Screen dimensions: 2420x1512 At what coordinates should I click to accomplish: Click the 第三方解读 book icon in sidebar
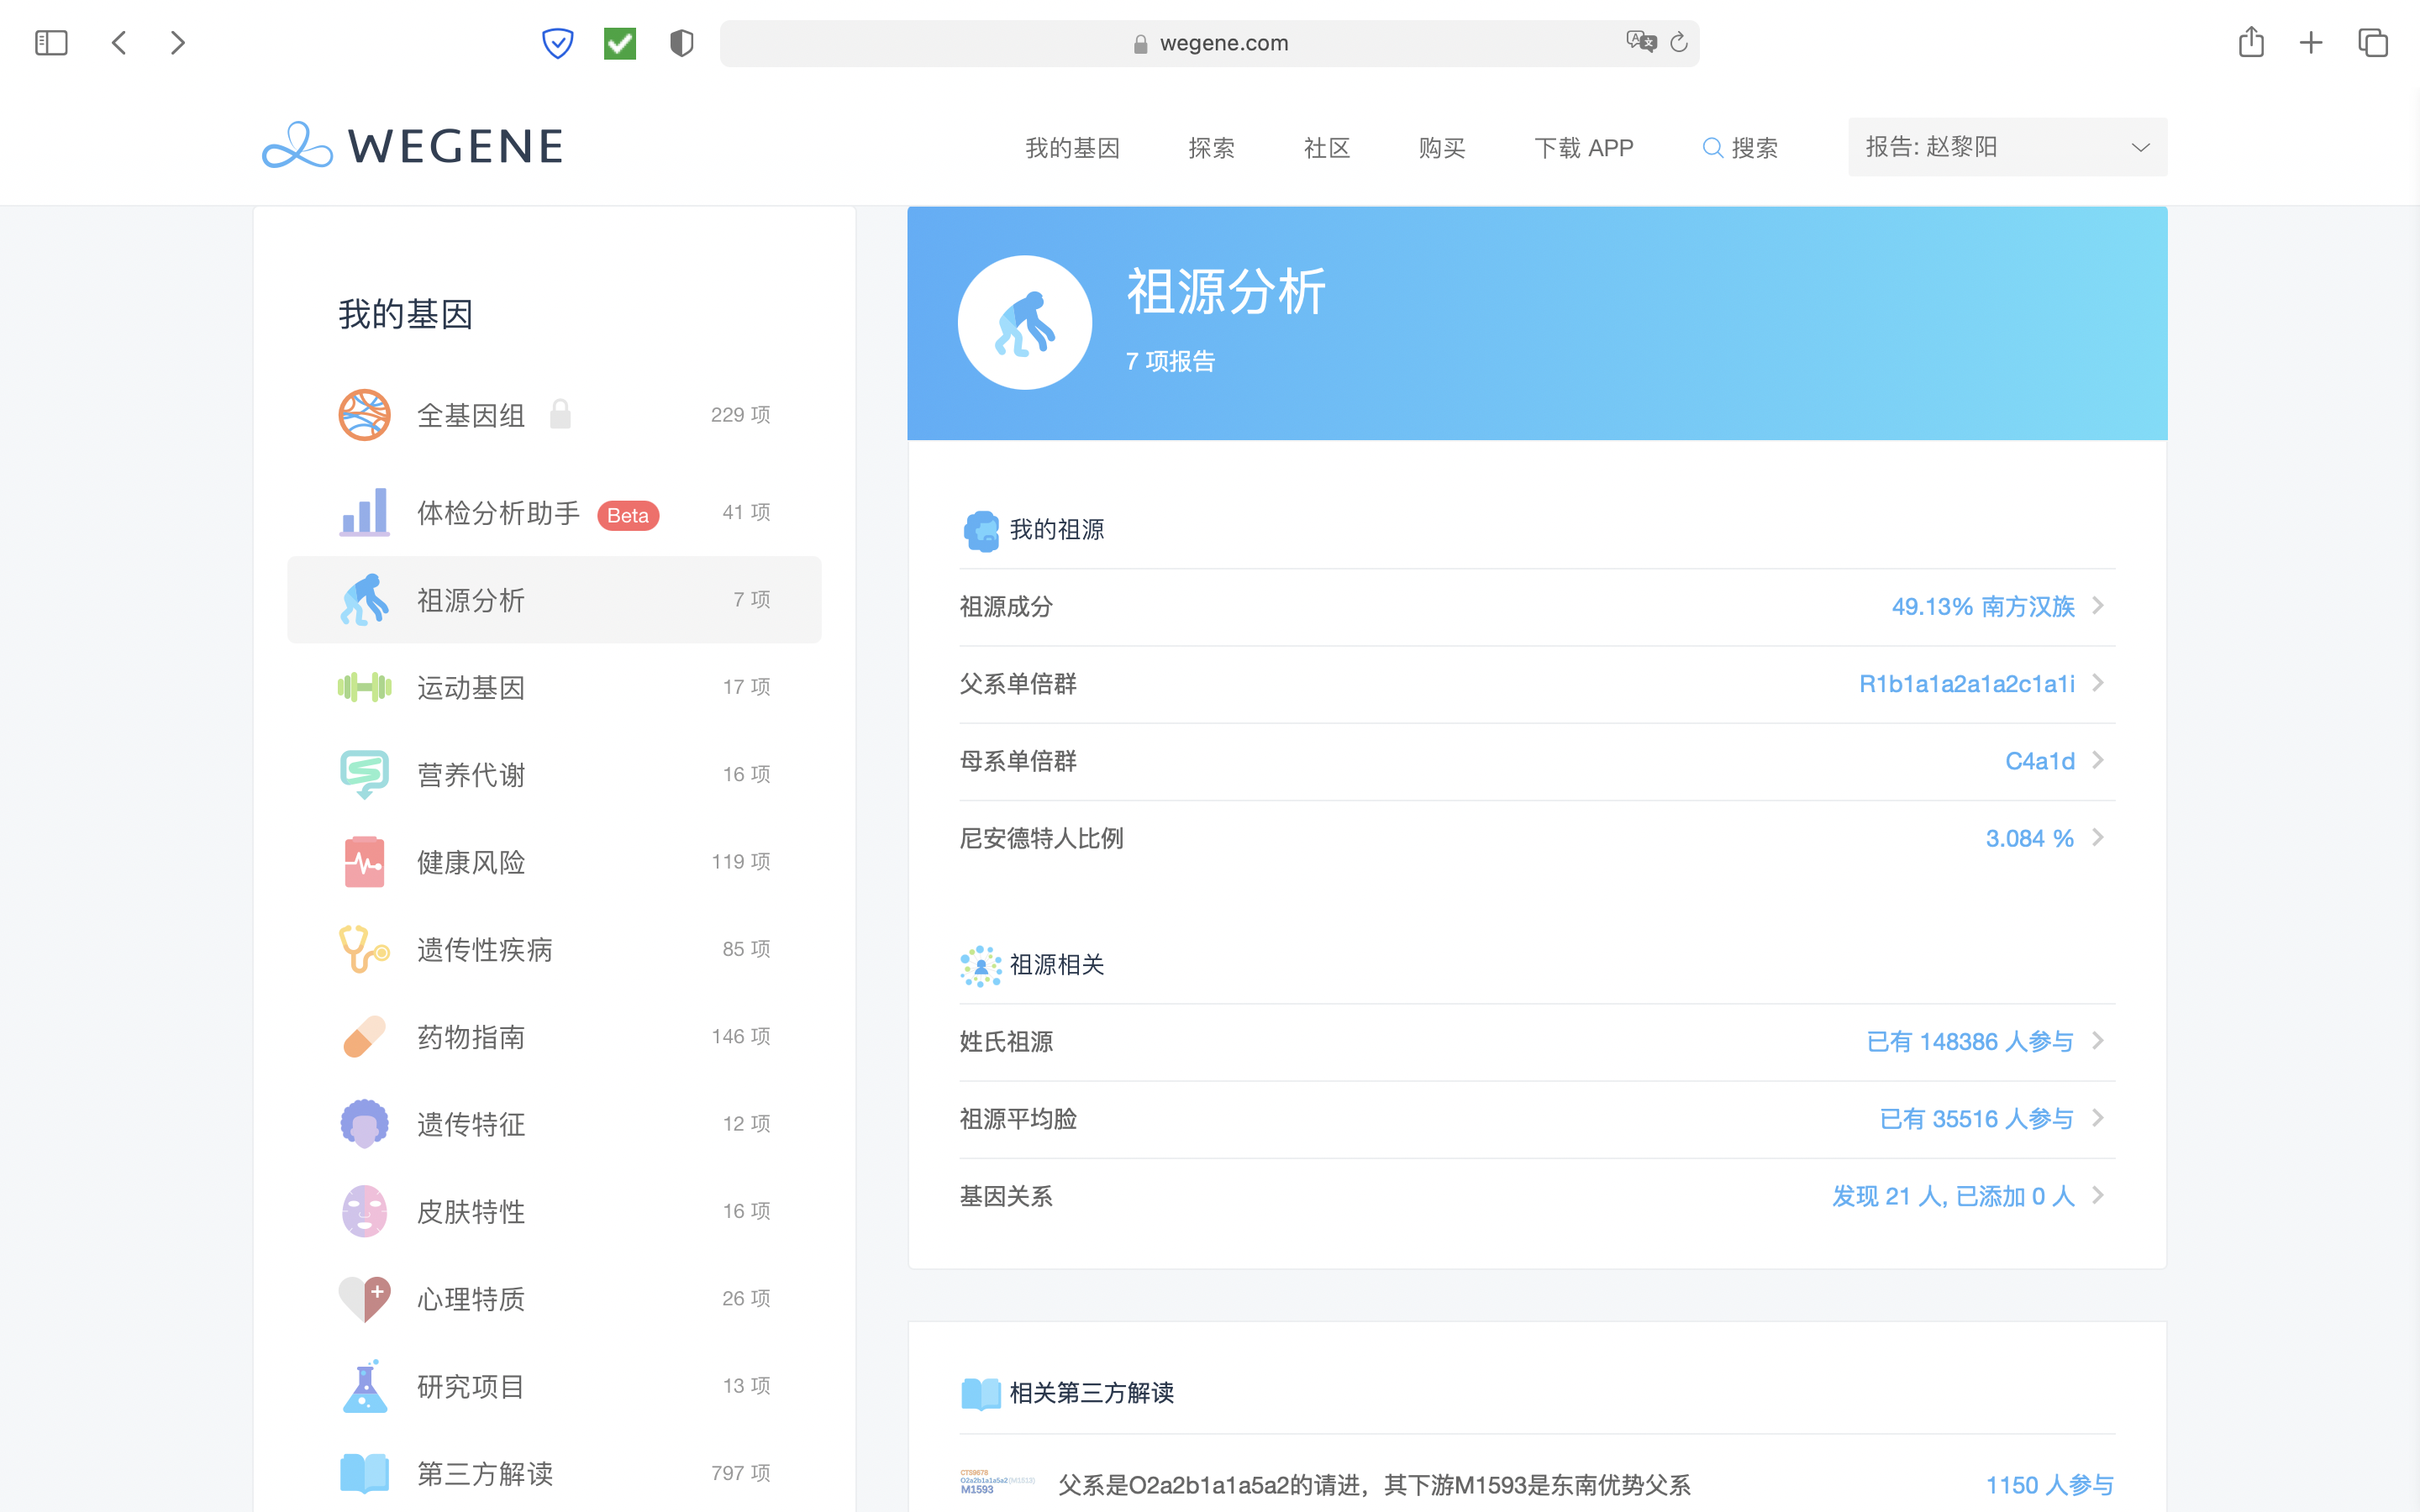coord(364,1473)
